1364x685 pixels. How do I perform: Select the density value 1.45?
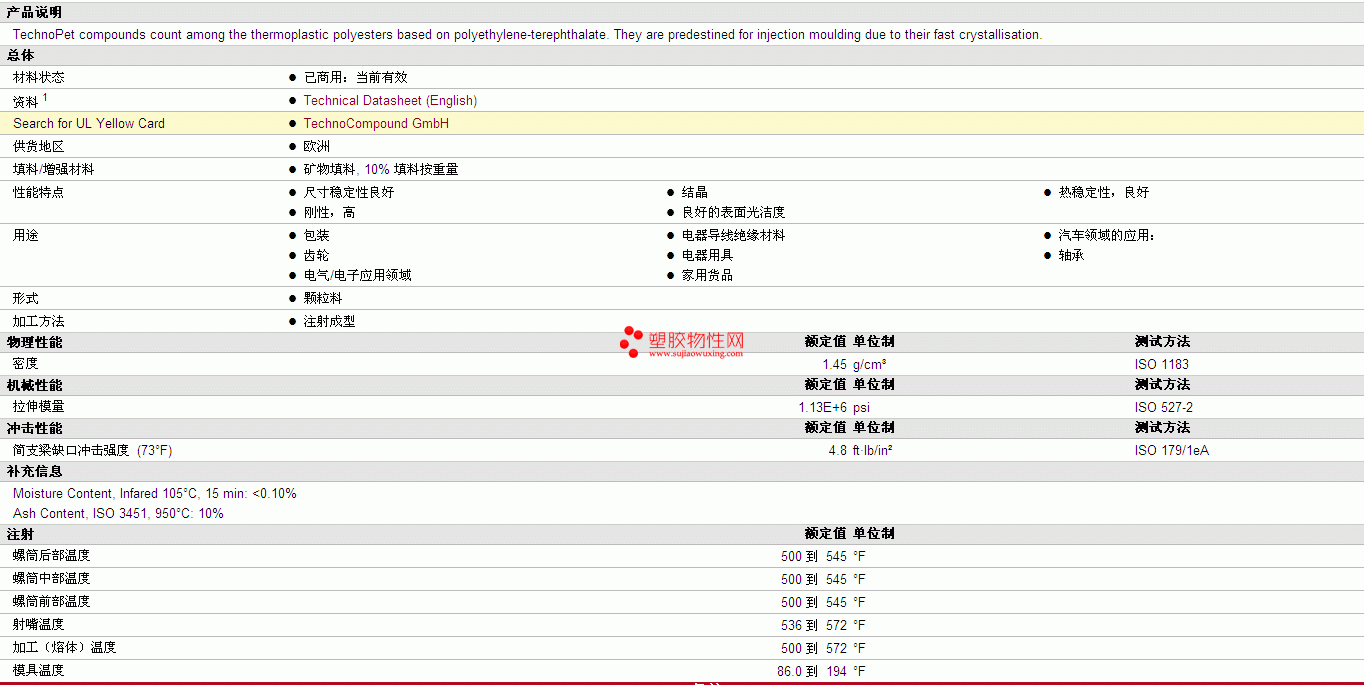click(x=834, y=364)
